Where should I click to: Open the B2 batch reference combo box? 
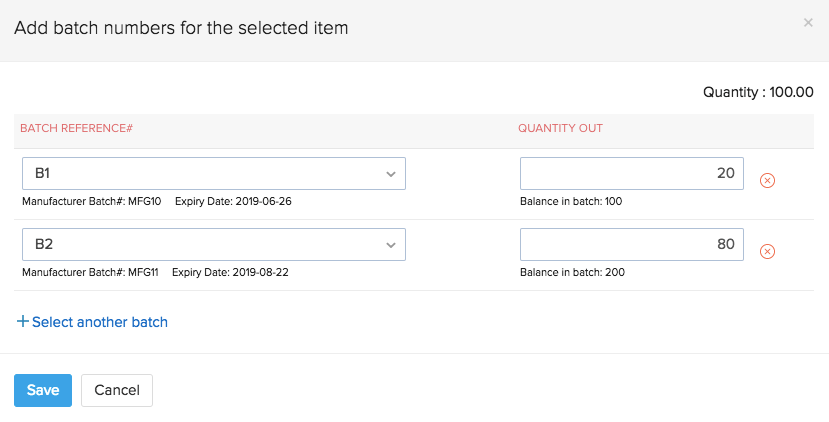[x=200, y=245]
